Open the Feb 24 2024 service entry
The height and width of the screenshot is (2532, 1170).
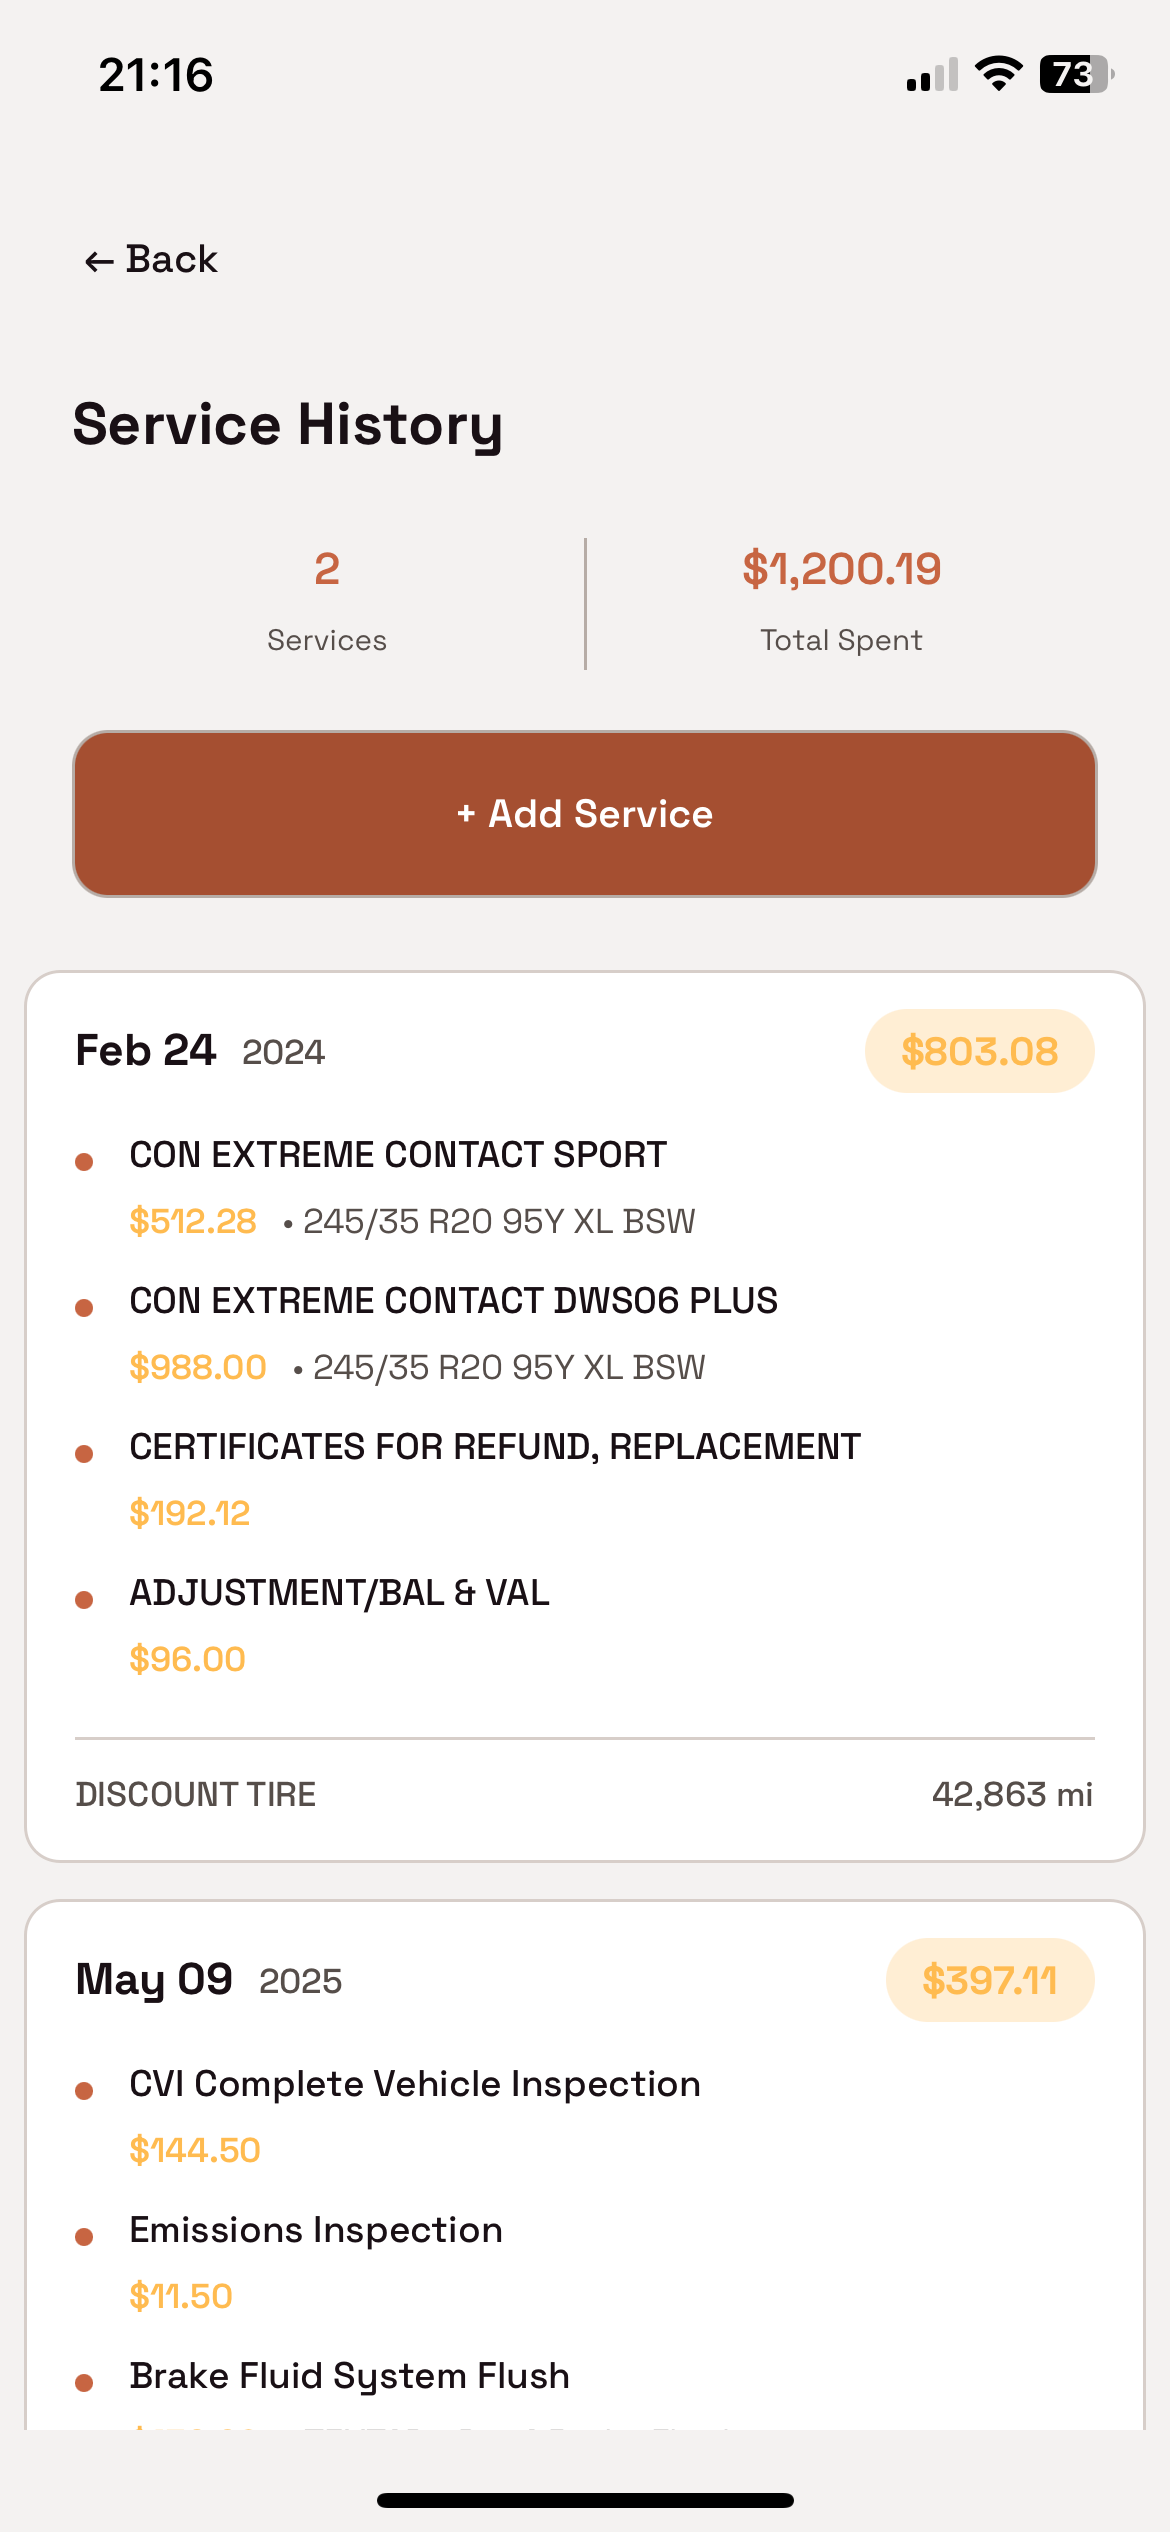(200, 1051)
